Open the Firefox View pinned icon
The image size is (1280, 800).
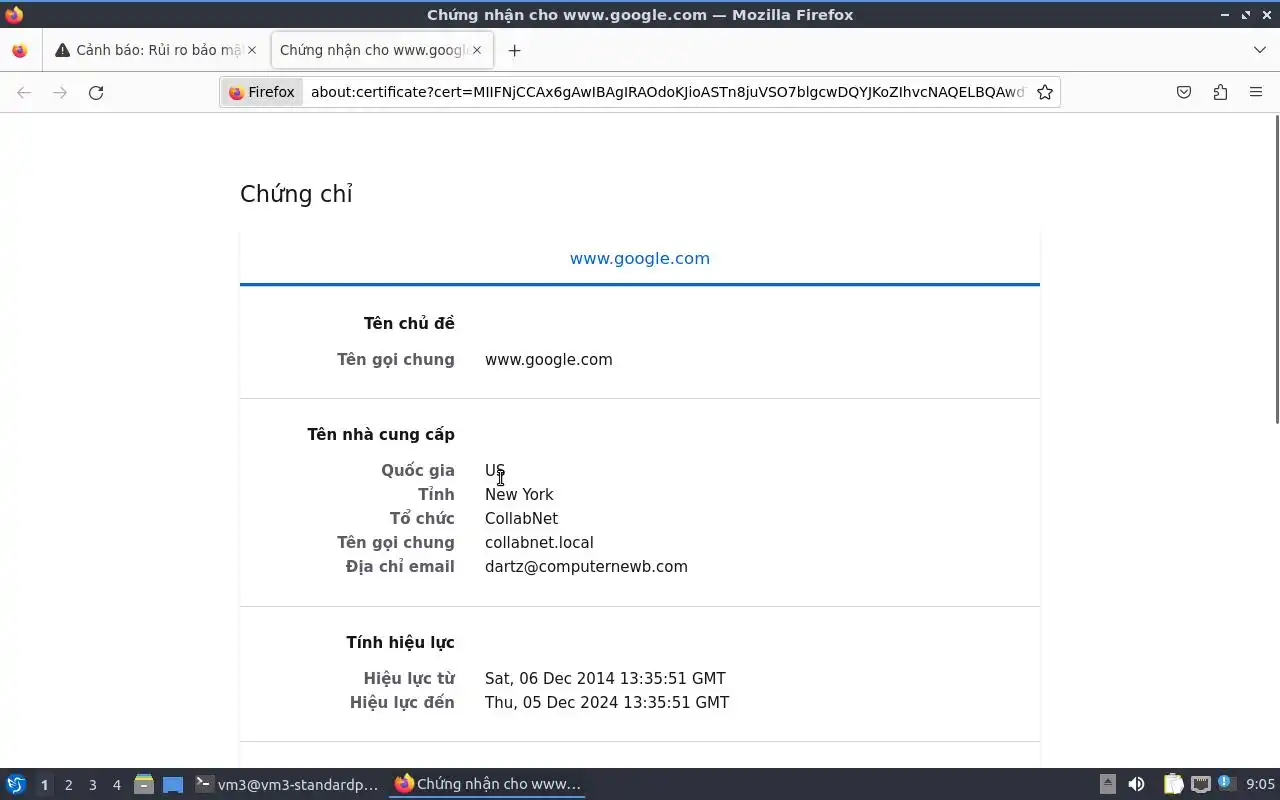(20, 50)
